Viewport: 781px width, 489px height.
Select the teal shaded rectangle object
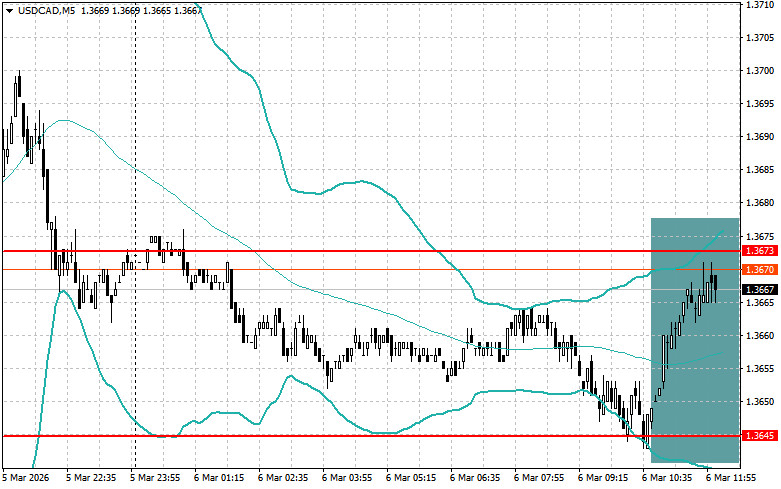tap(695, 340)
